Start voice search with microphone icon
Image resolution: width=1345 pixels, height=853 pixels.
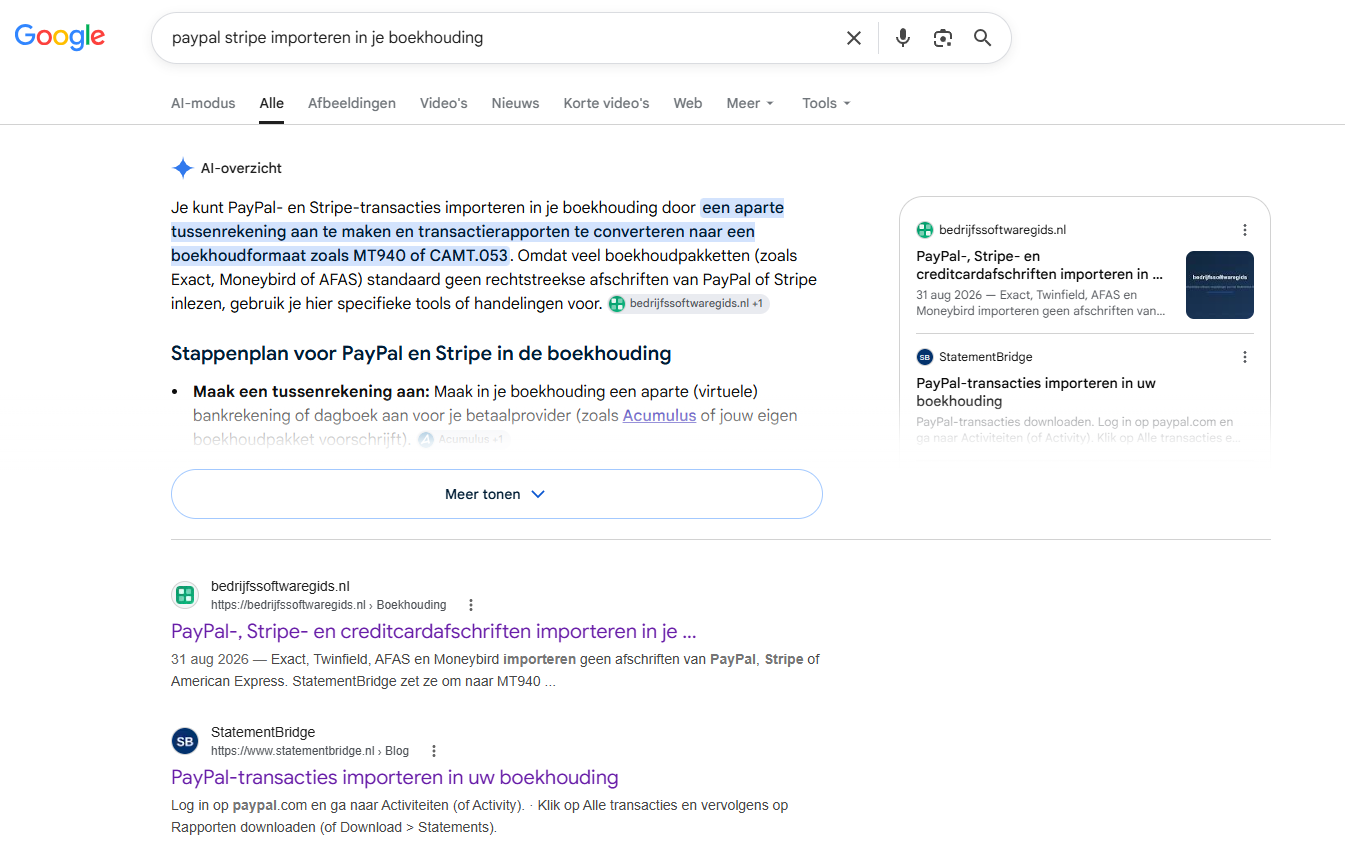(903, 38)
